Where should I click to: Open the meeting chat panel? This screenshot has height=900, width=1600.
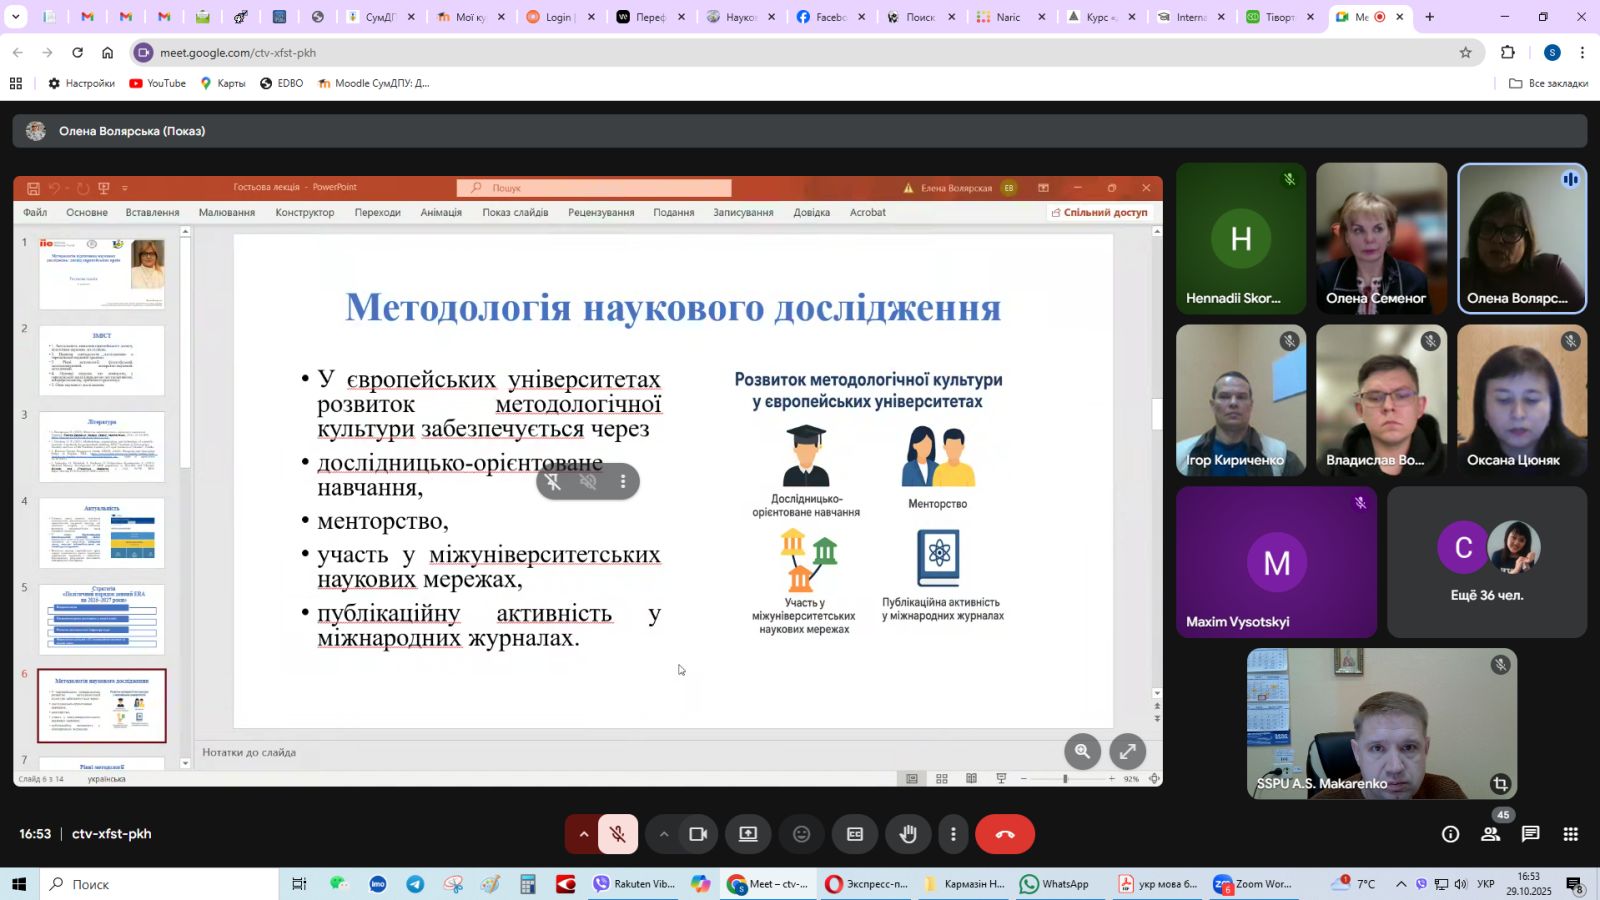click(1530, 834)
